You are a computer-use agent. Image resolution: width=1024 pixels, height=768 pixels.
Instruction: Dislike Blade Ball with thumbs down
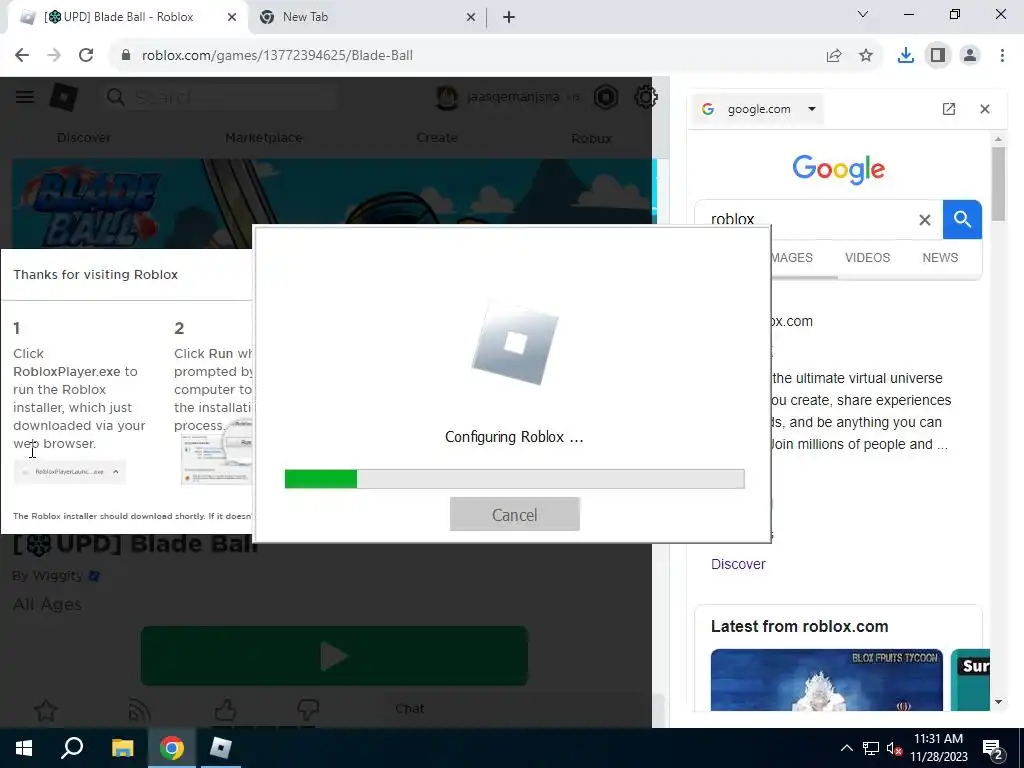coord(308,710)
